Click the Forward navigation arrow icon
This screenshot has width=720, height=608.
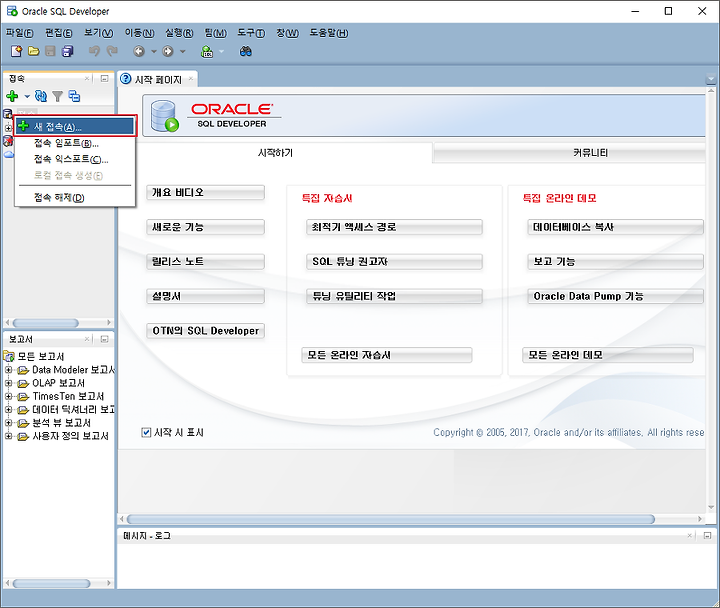click(x=168, y=51)
